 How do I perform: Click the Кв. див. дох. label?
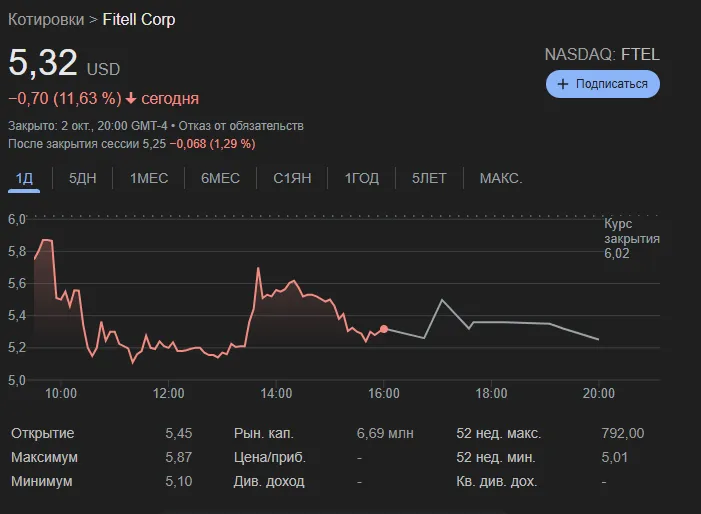(x=497, y=481)
